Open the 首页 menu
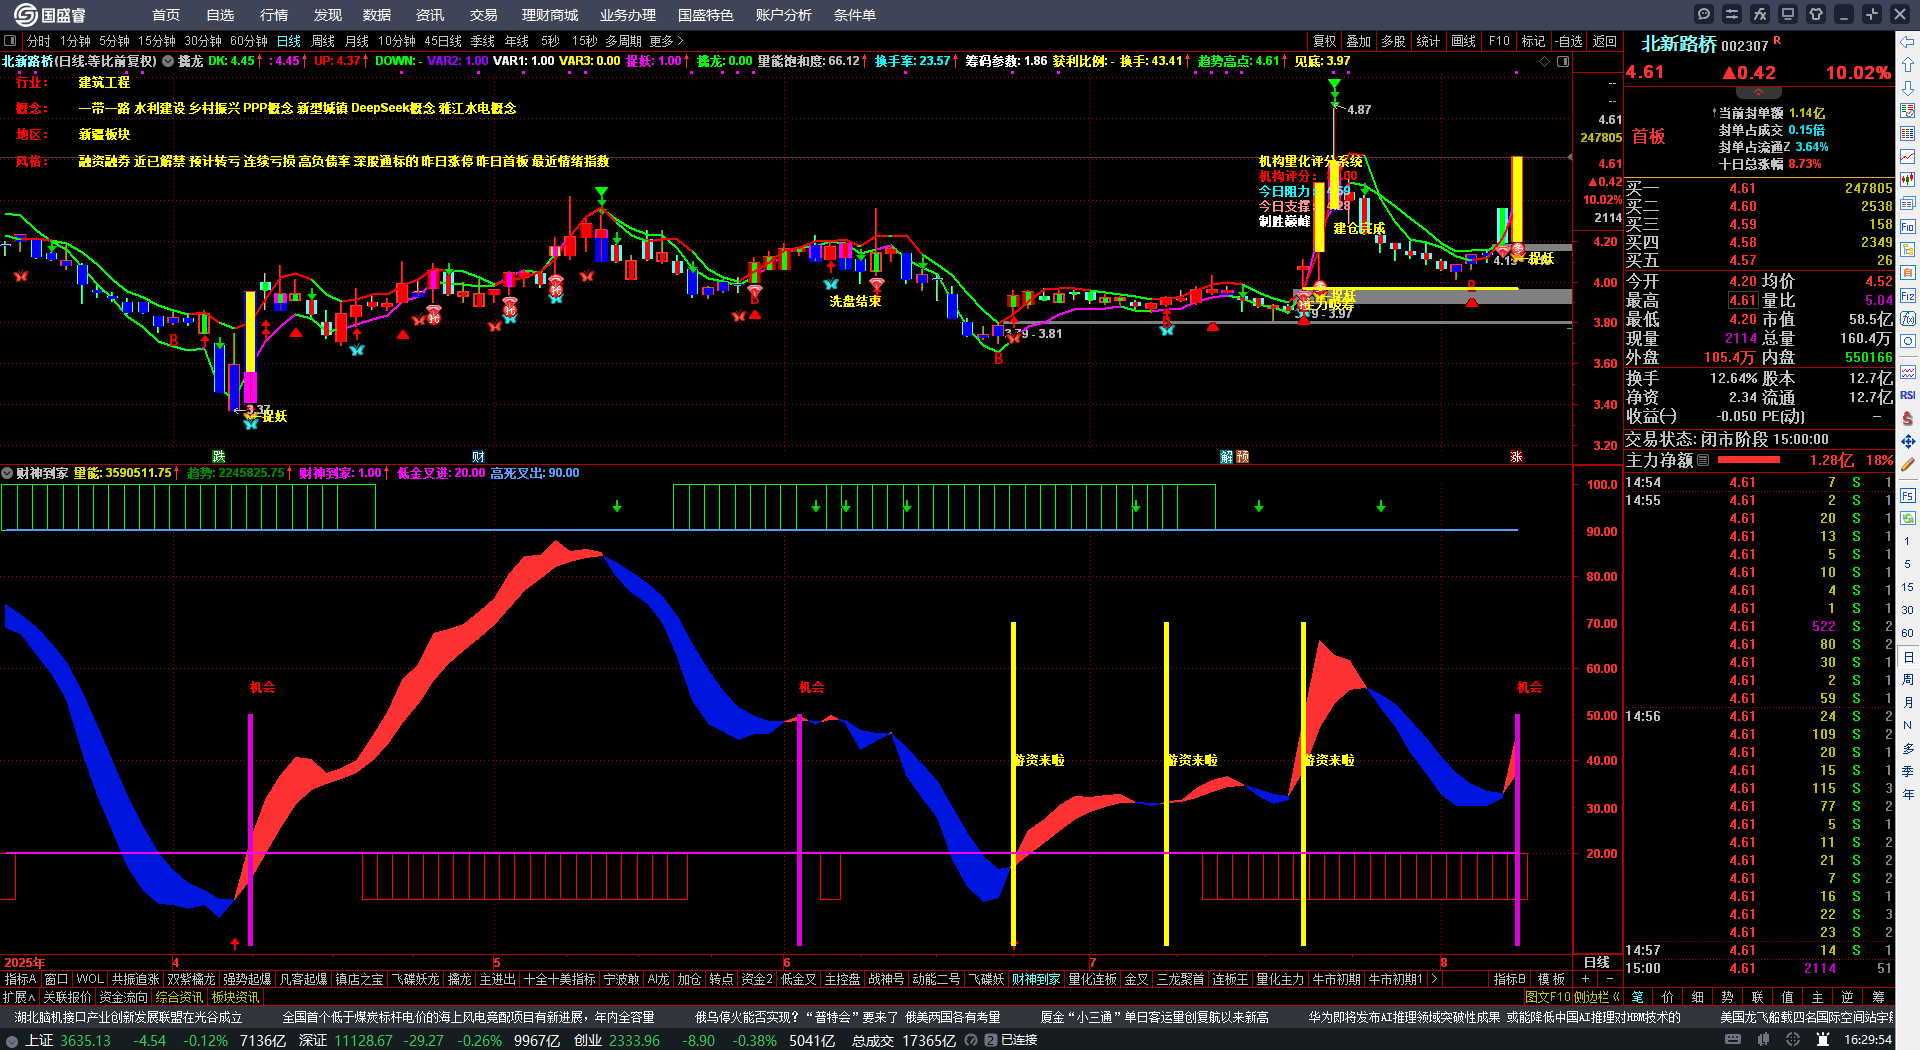 coord(166,15)
